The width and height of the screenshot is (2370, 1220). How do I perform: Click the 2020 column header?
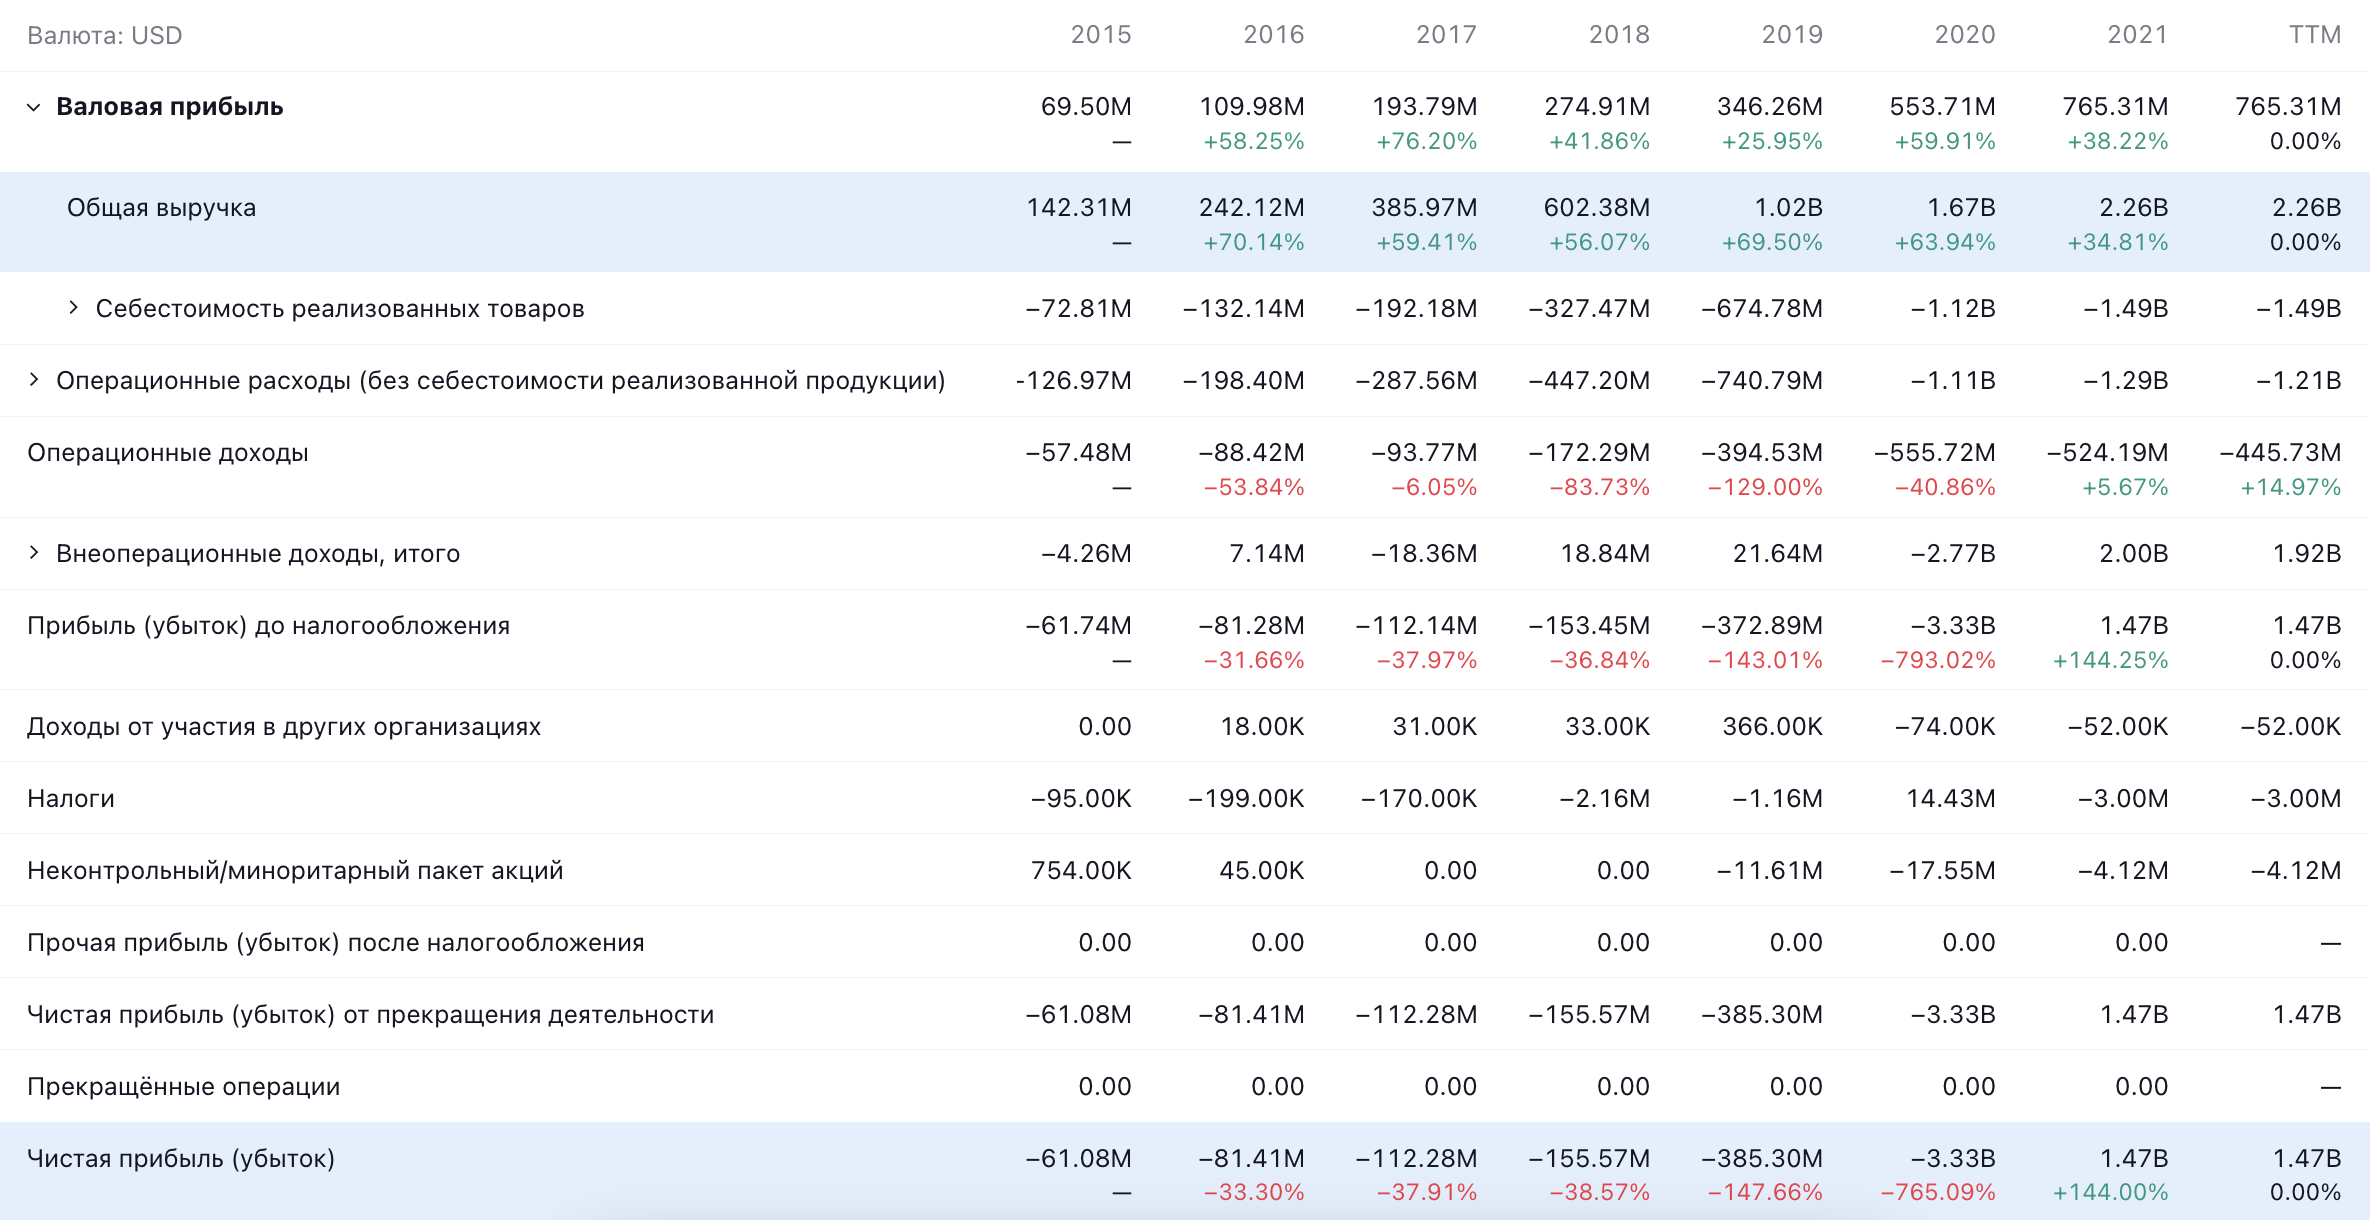[1965, 35]
